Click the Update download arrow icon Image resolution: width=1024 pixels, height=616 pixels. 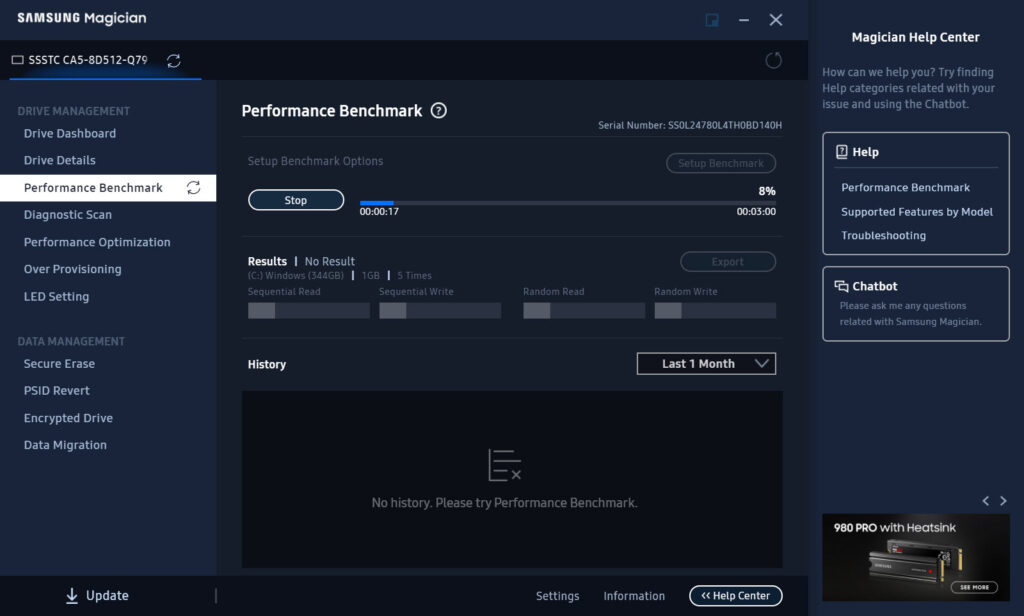pos(72,596)
